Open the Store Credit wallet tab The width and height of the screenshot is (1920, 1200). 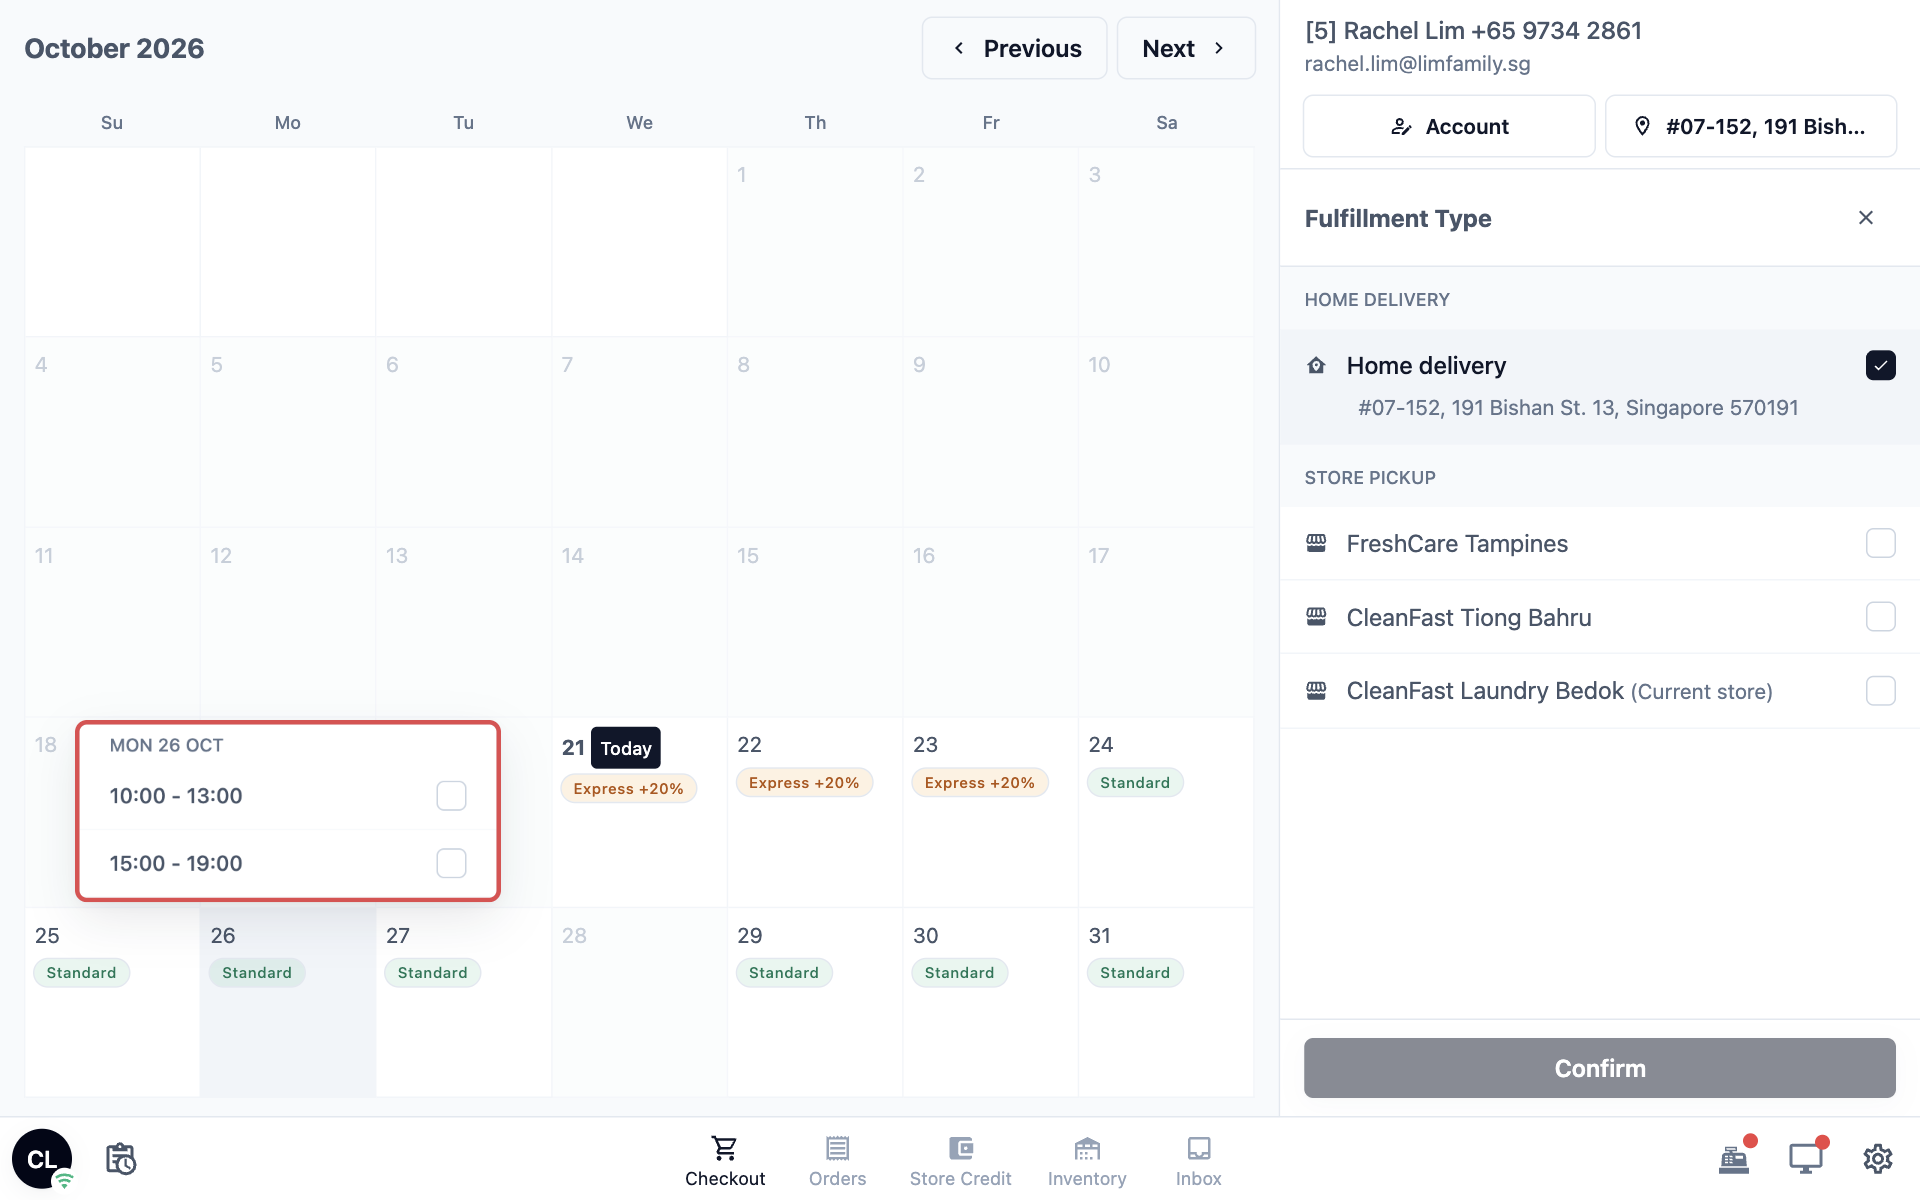pos(960,1161)
